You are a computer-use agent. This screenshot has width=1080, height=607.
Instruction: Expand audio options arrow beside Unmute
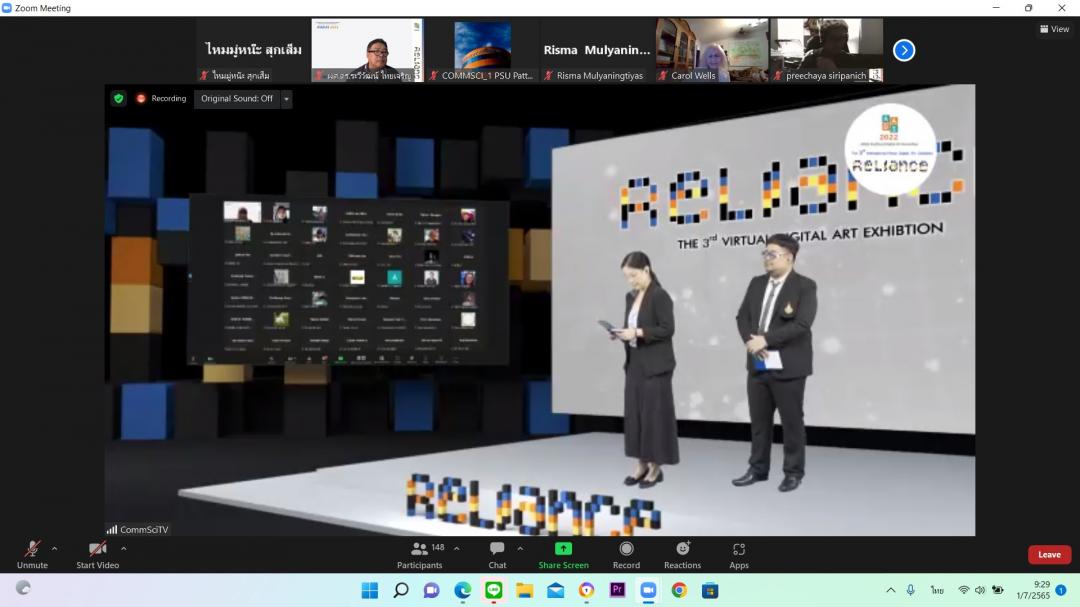click(54, 548)
